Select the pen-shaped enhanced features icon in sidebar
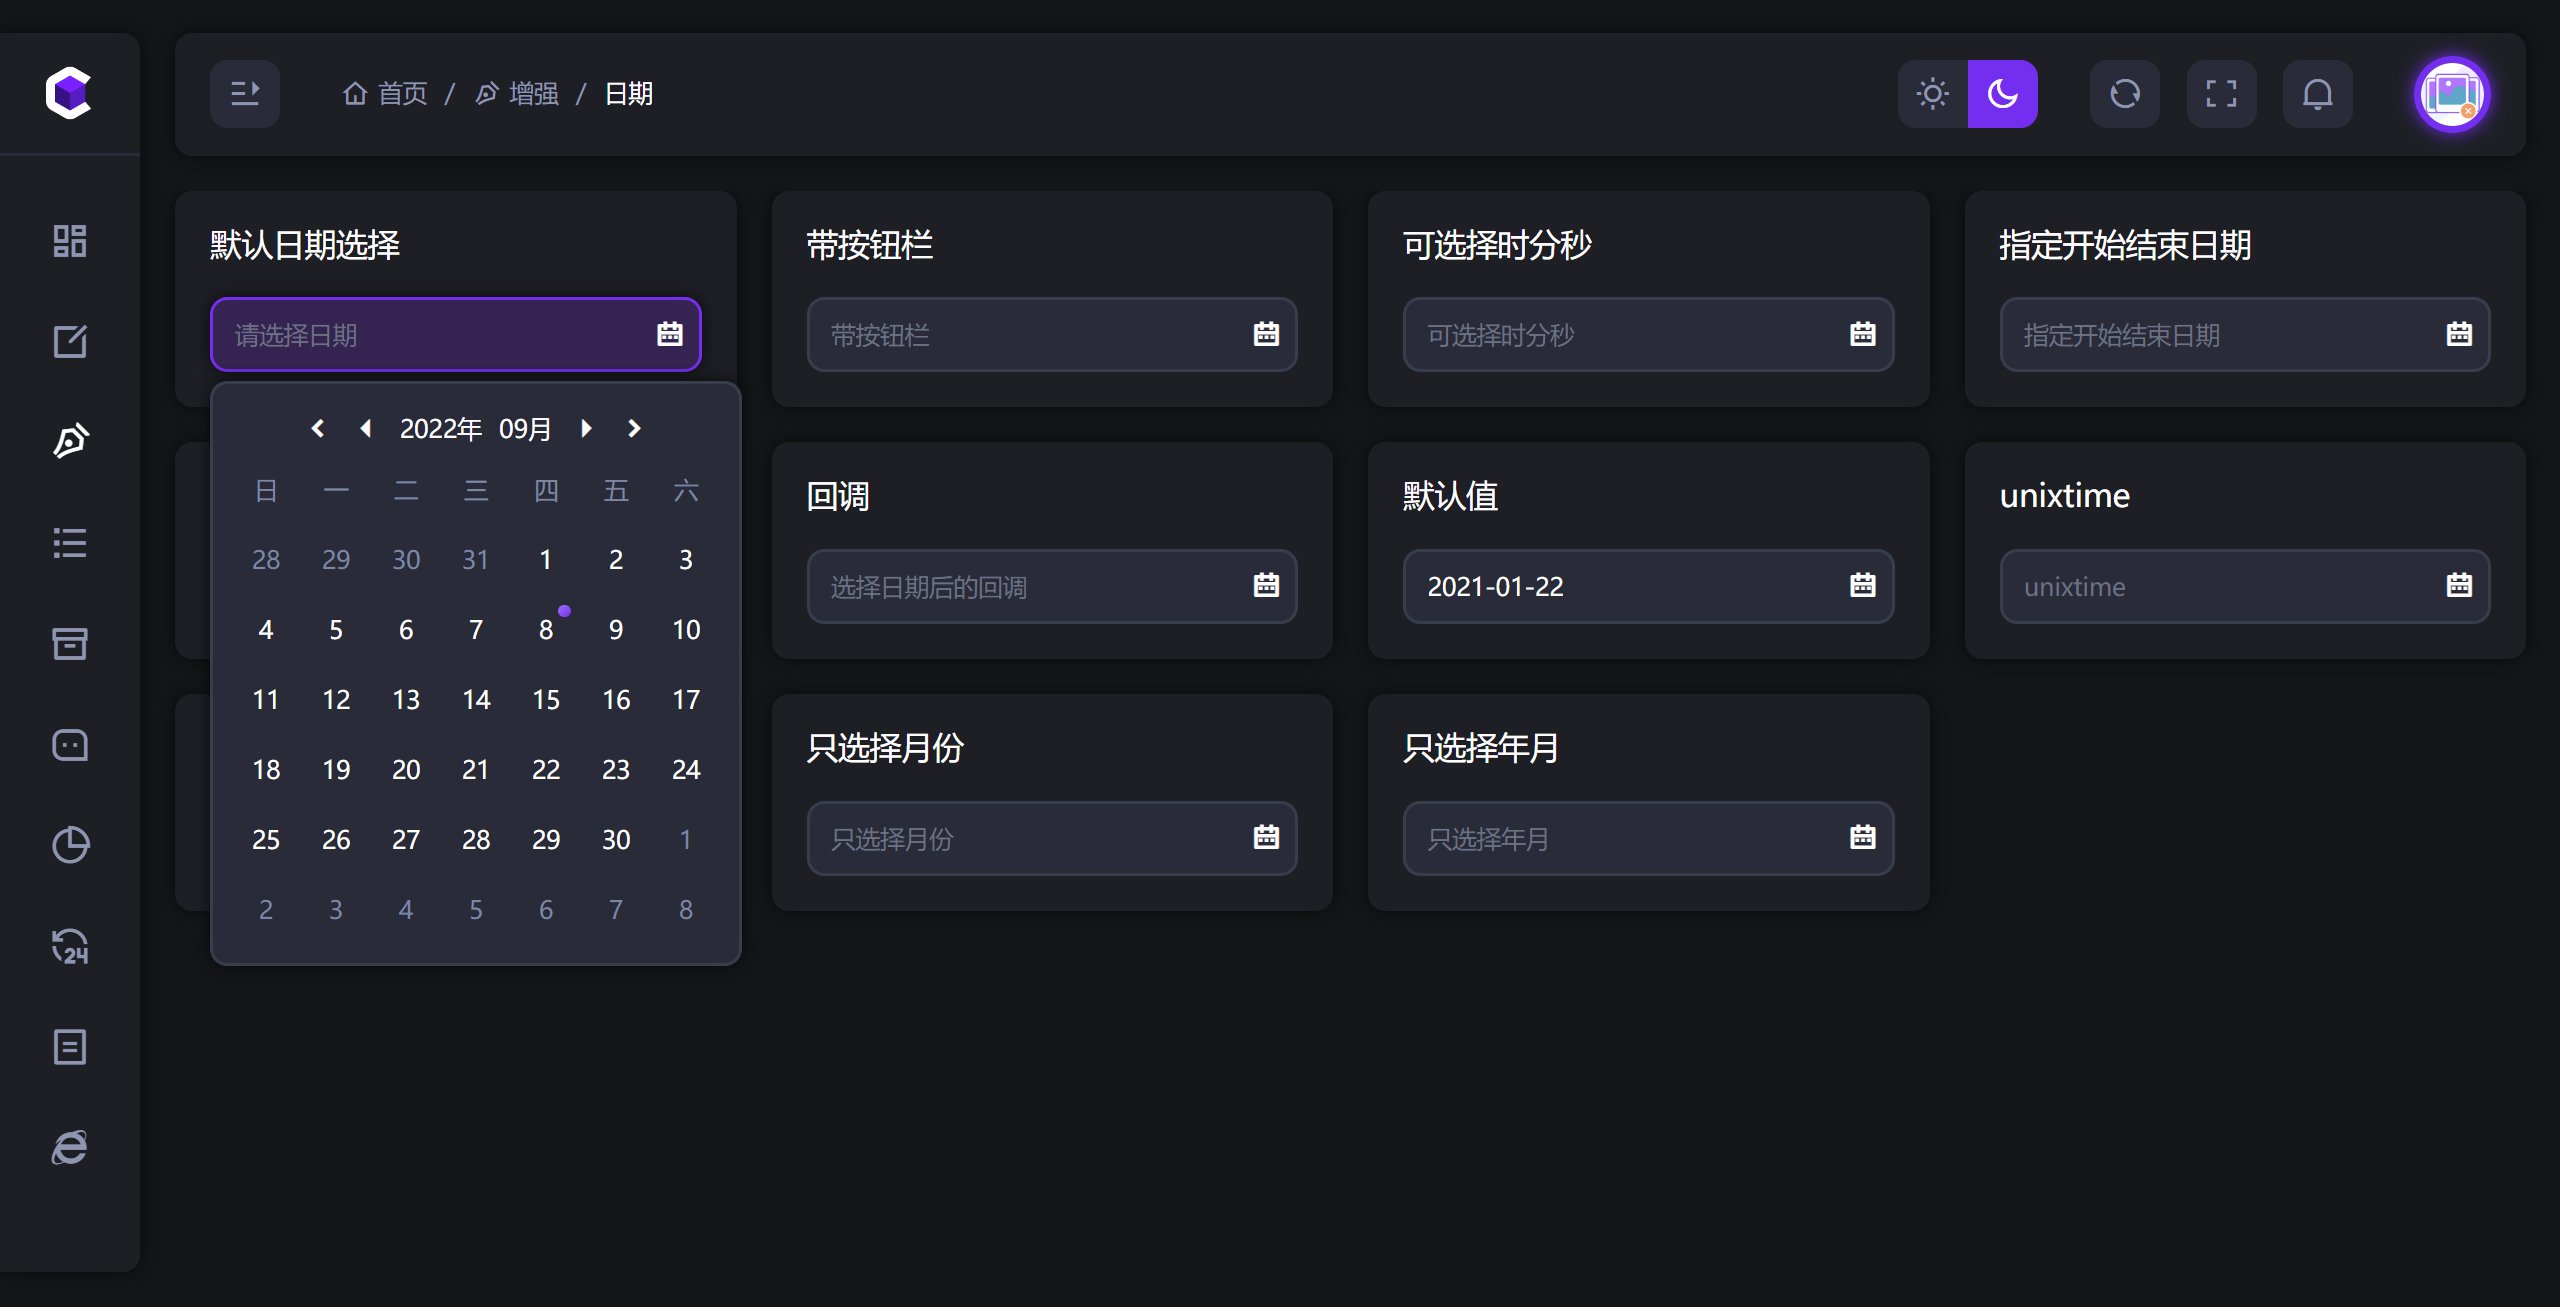The width and height of the screenshot is (2560, 1307). click(x=69, y=440)
